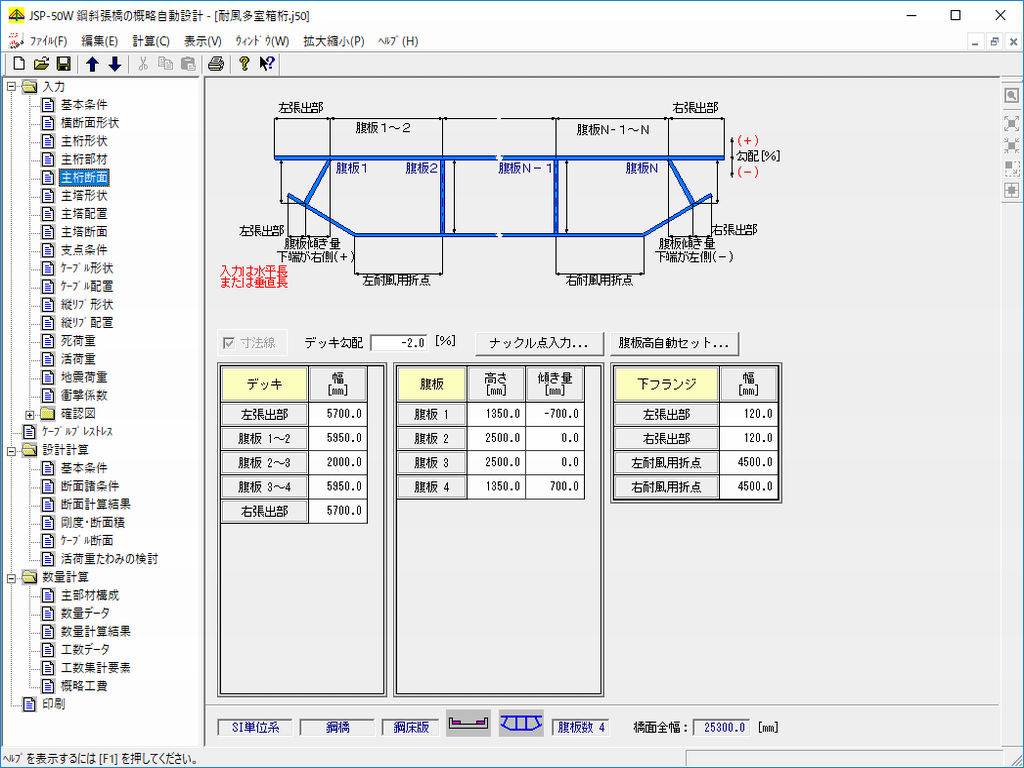This screenshot has height=768, width=1024.
Task: Click the デッキ勾配 input field
Action: pos(400,342)
